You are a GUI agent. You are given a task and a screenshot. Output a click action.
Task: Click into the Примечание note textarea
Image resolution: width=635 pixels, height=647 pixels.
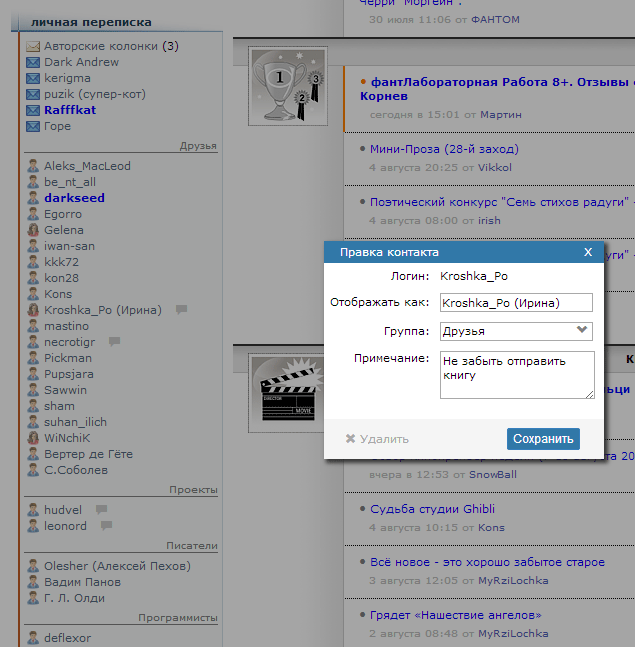[x=516, y=374]
